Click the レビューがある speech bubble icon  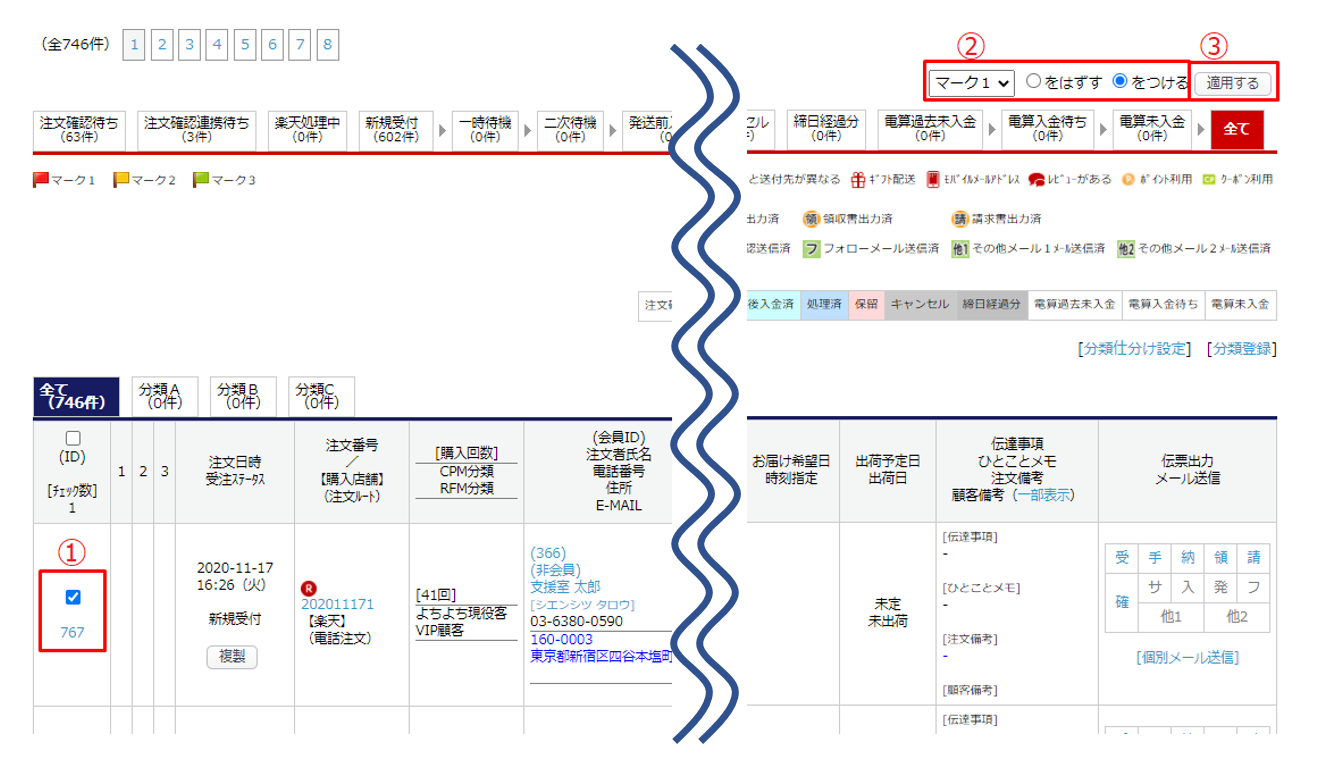[x=1037, y=180]
